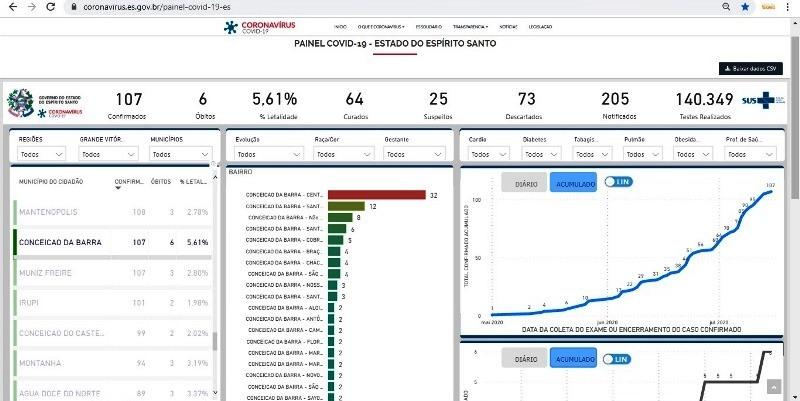
Task: Open the Obesidade filter dropdown
Action: click(693, 154)
